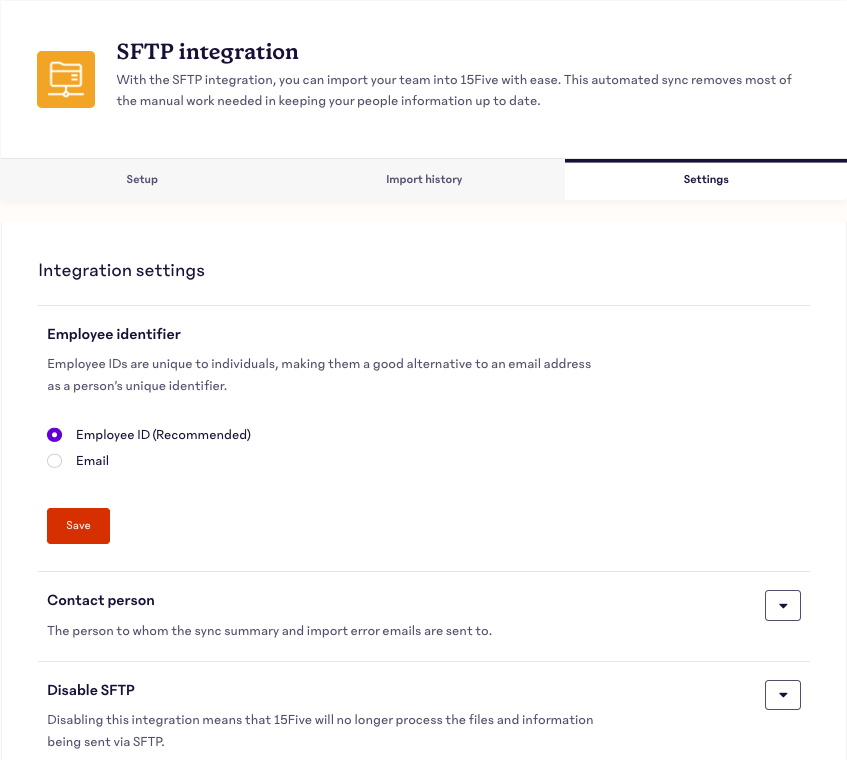Viewport: 847px width, 760px height.
Task: Click the "Email" option label text
Action: [92, 461]
